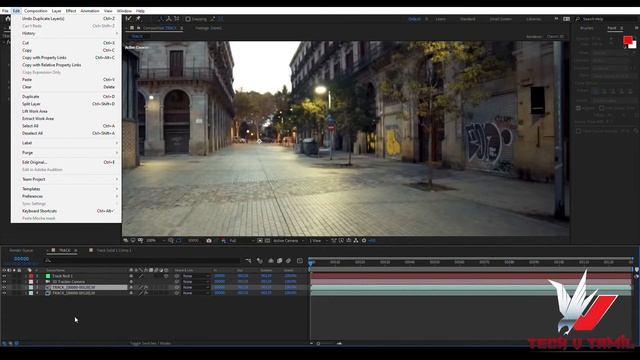Select the Track Solid 1 Comp 1 tab
The height and width of the screenshot is (360, 640).
point(114,250)
